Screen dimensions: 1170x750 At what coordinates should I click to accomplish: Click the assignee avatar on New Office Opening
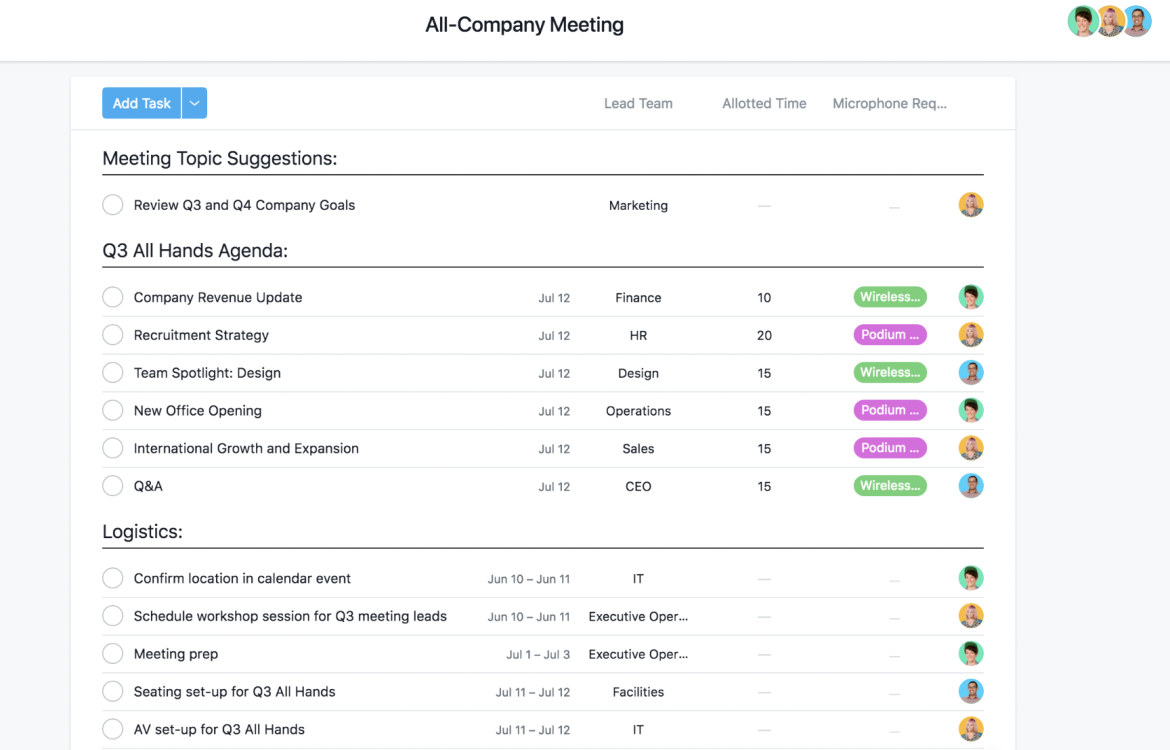(x=971, y=410)
